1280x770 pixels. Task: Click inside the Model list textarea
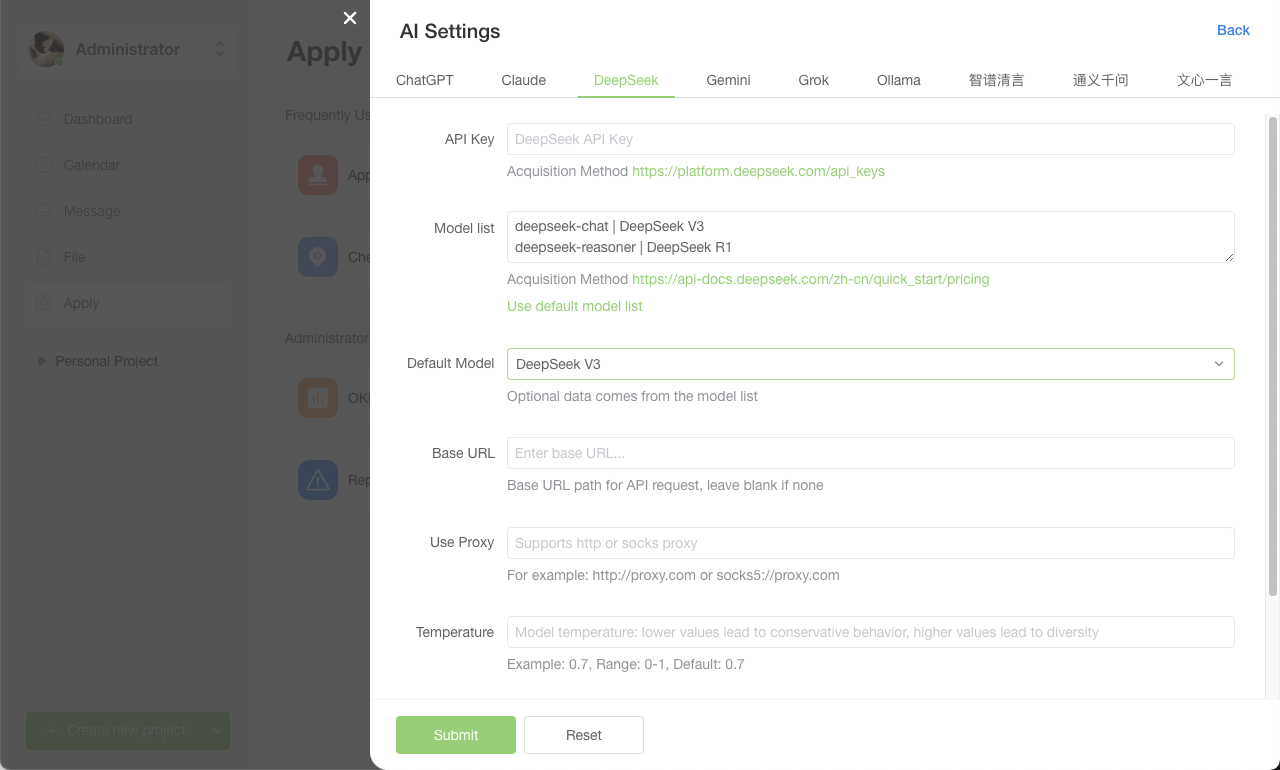coord(870,237)
